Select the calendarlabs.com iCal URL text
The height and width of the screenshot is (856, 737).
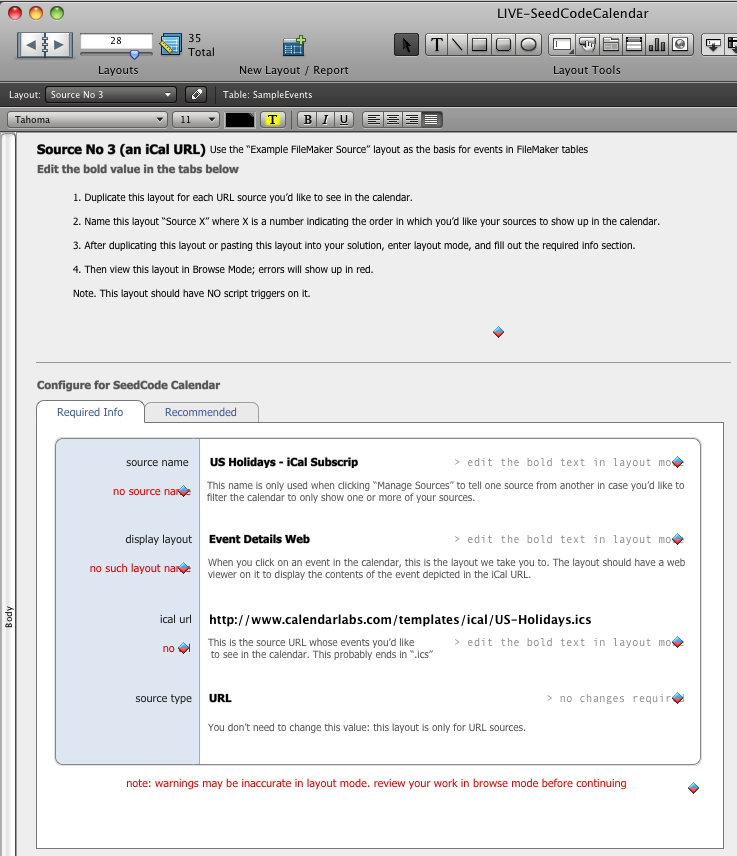[x=400, y=620]
